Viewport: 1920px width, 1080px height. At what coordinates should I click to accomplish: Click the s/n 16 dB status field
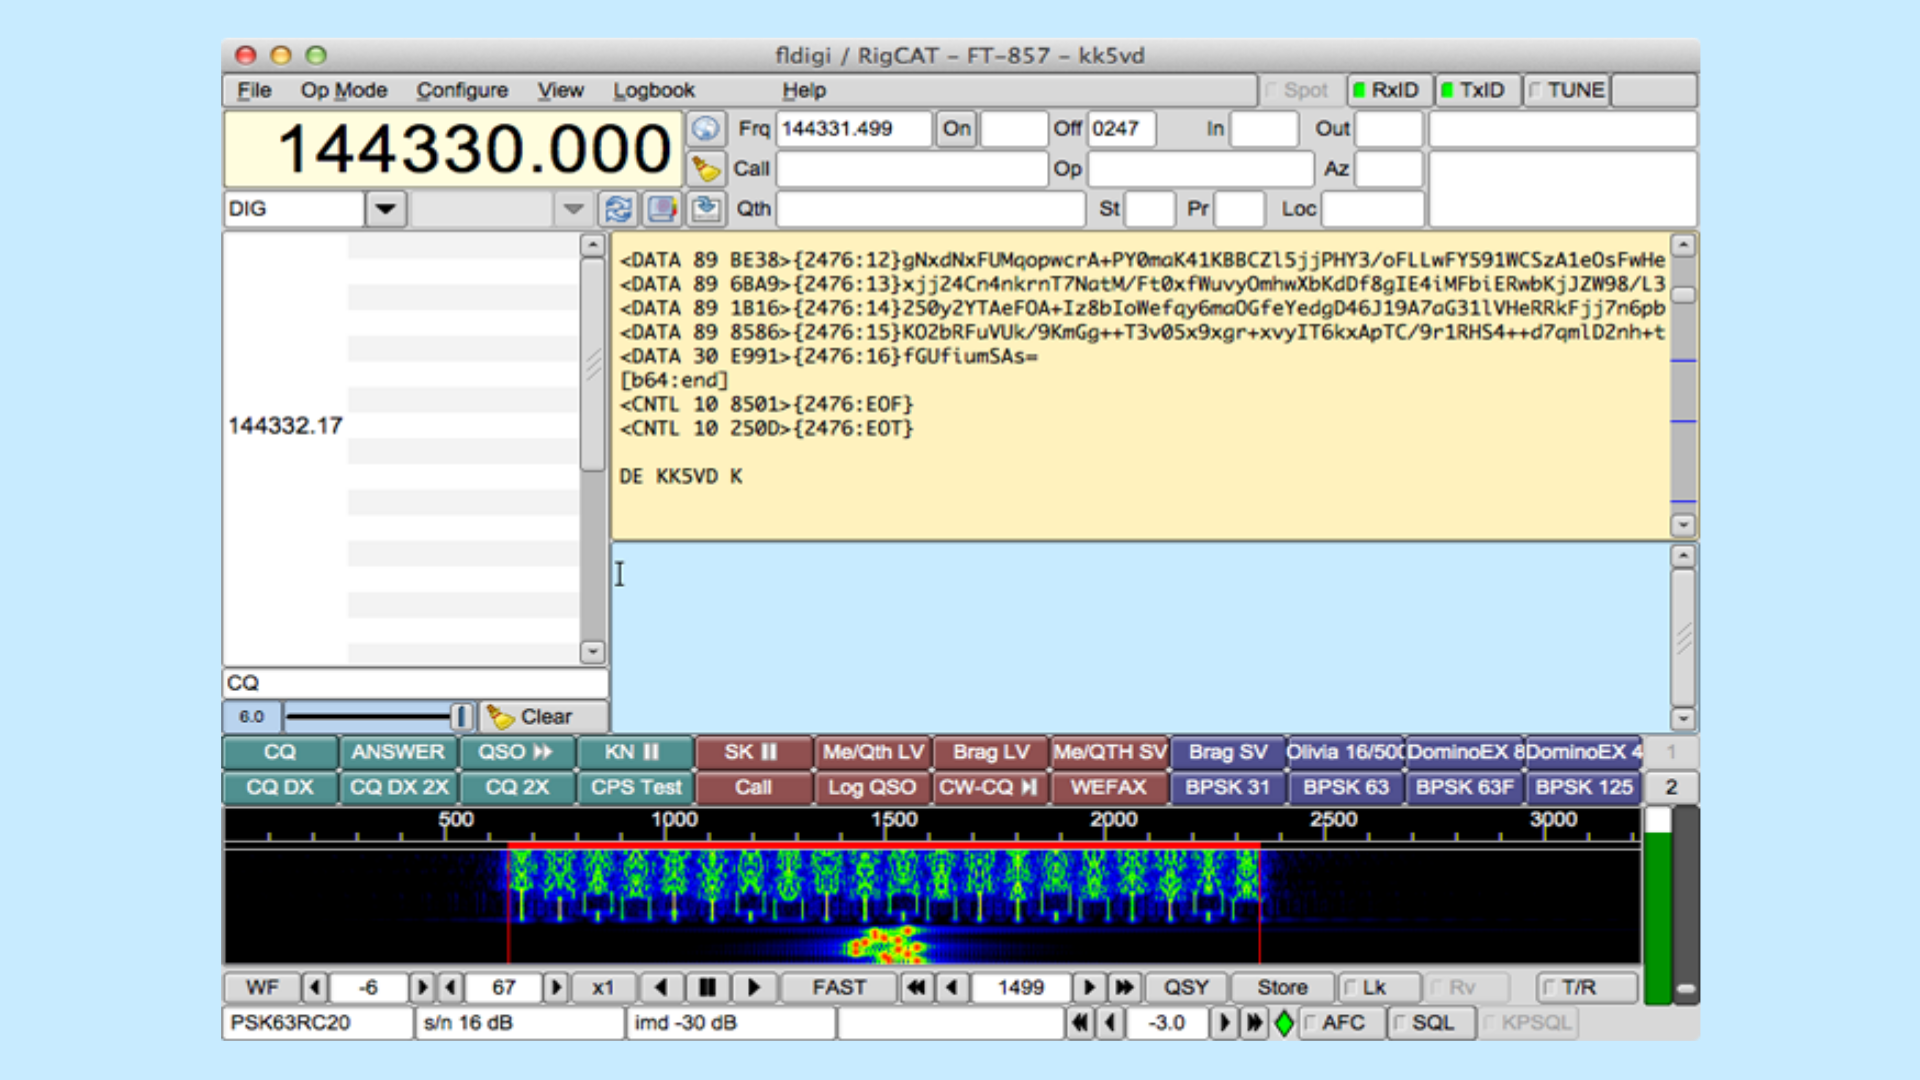pyautogui.click(x=519, y=1023)
